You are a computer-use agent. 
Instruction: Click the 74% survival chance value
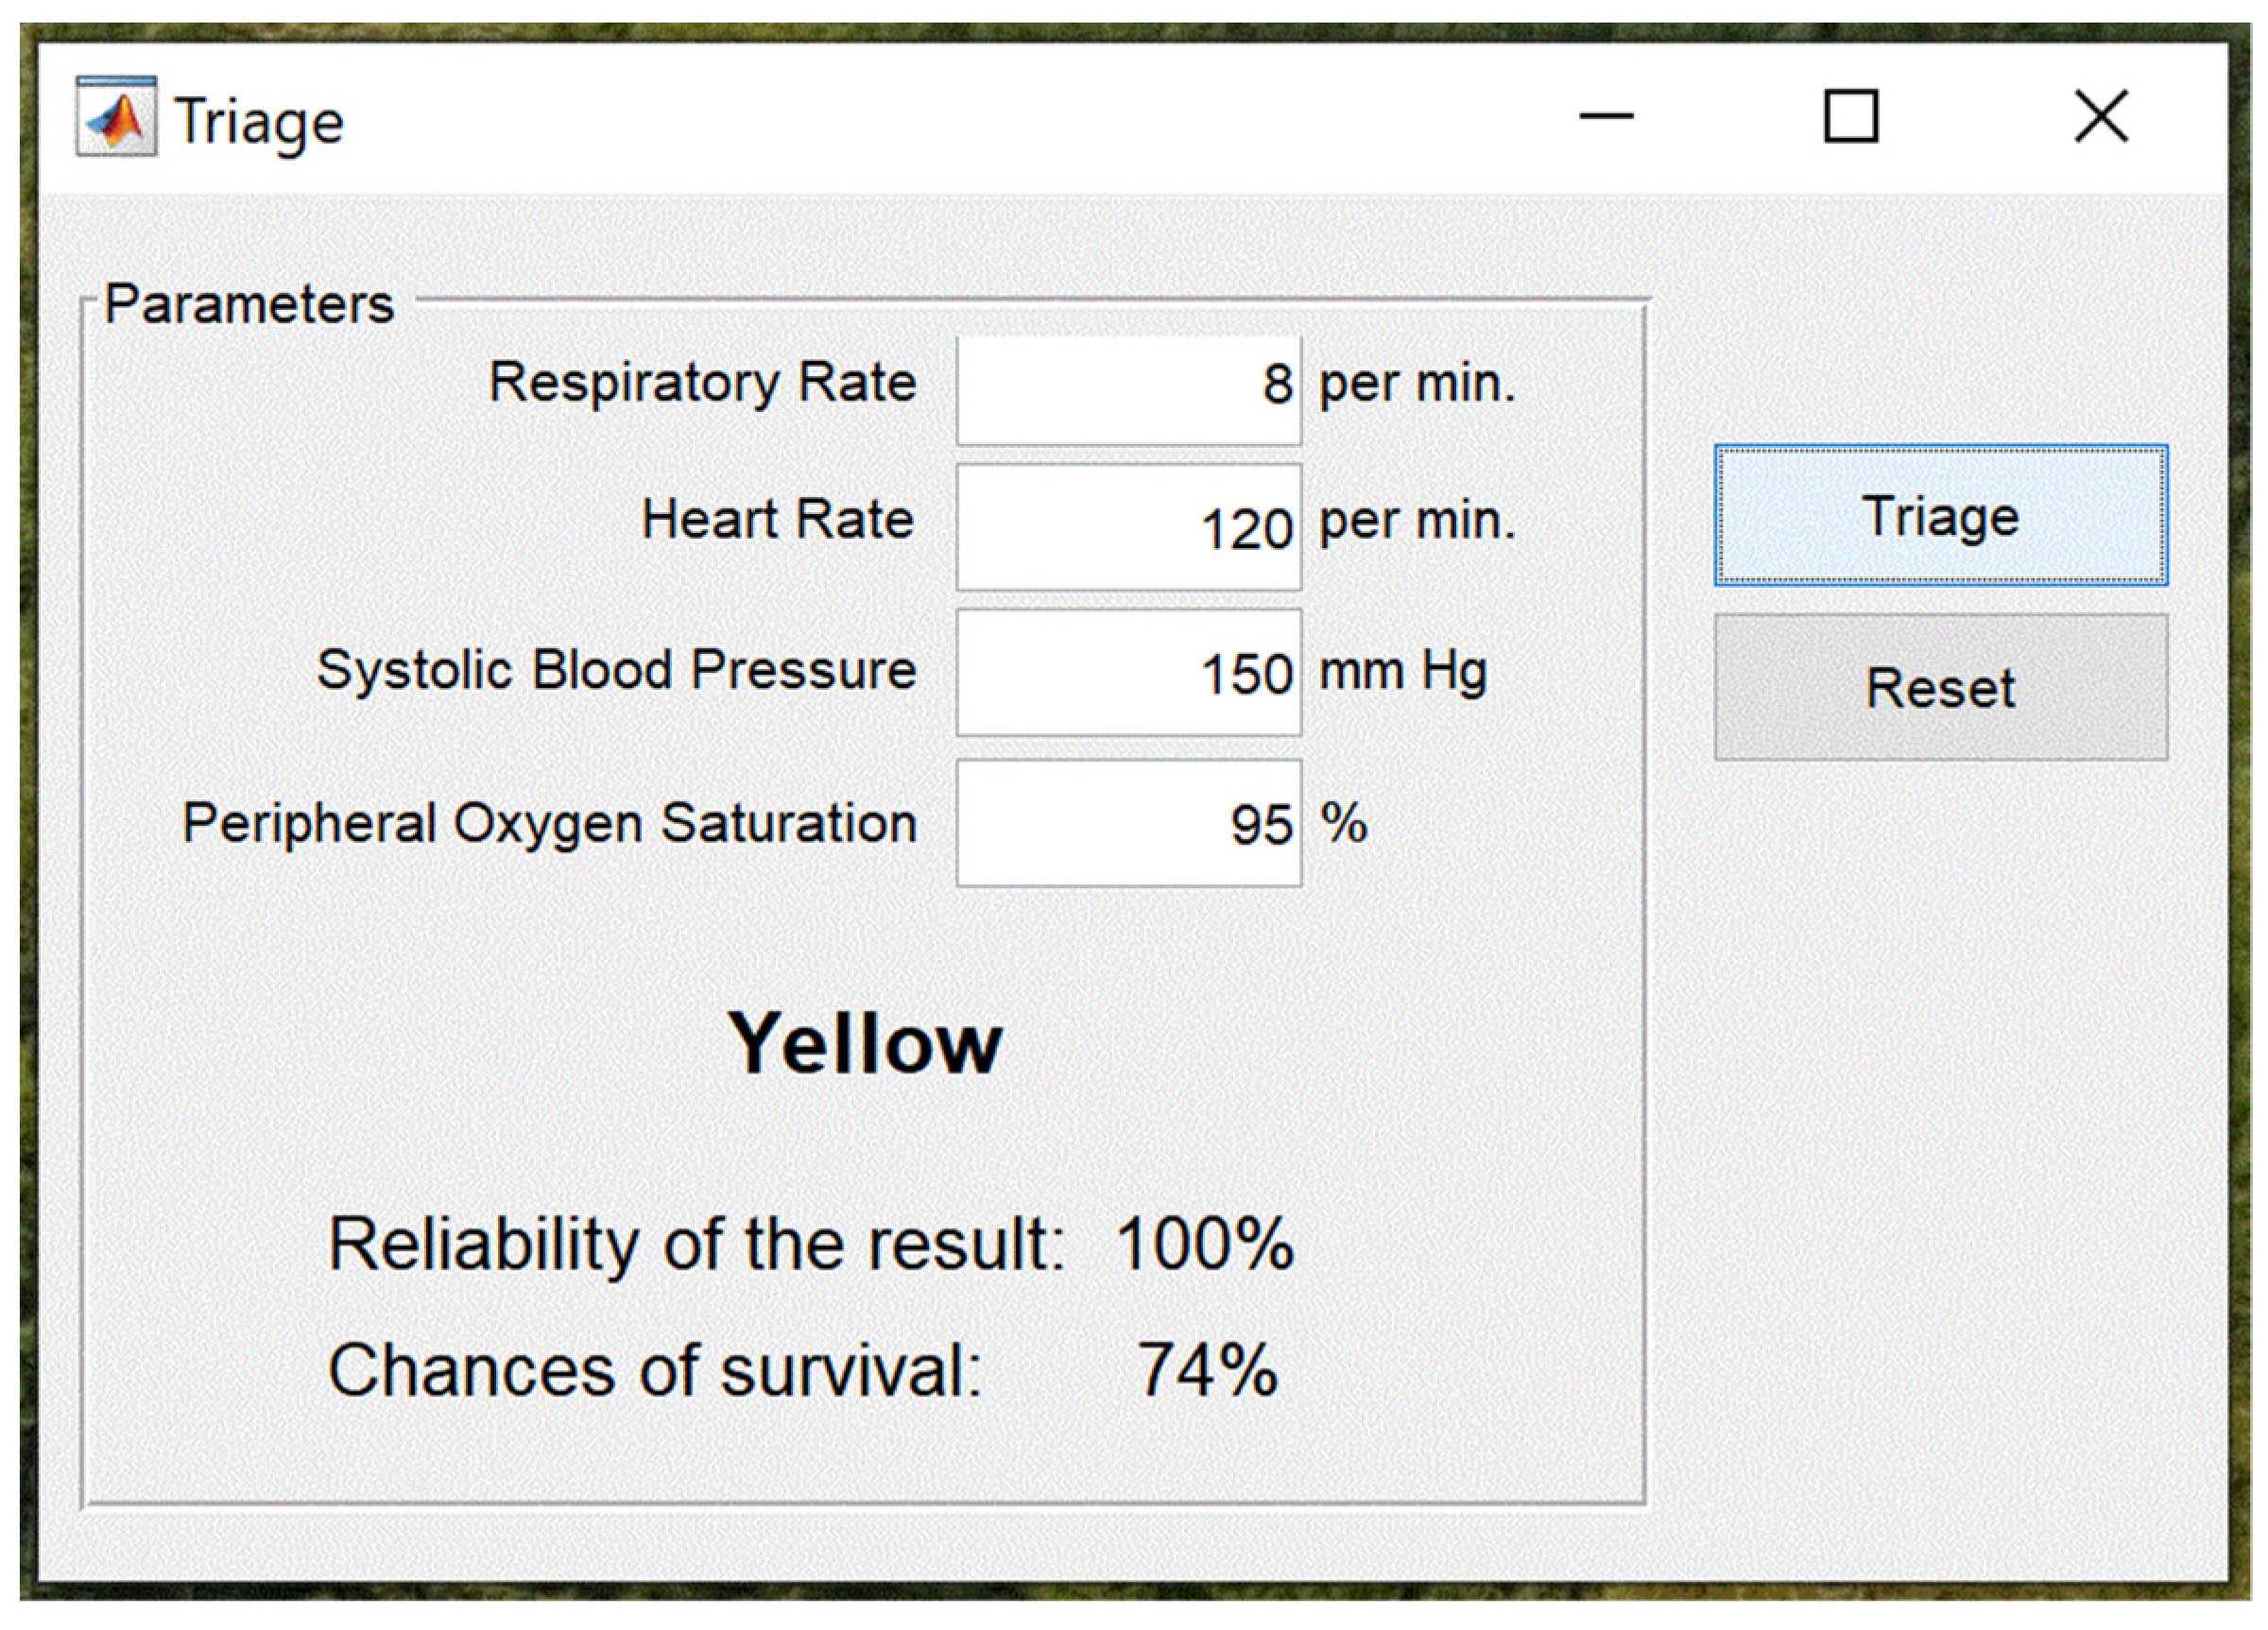tap(1207, 1370)
